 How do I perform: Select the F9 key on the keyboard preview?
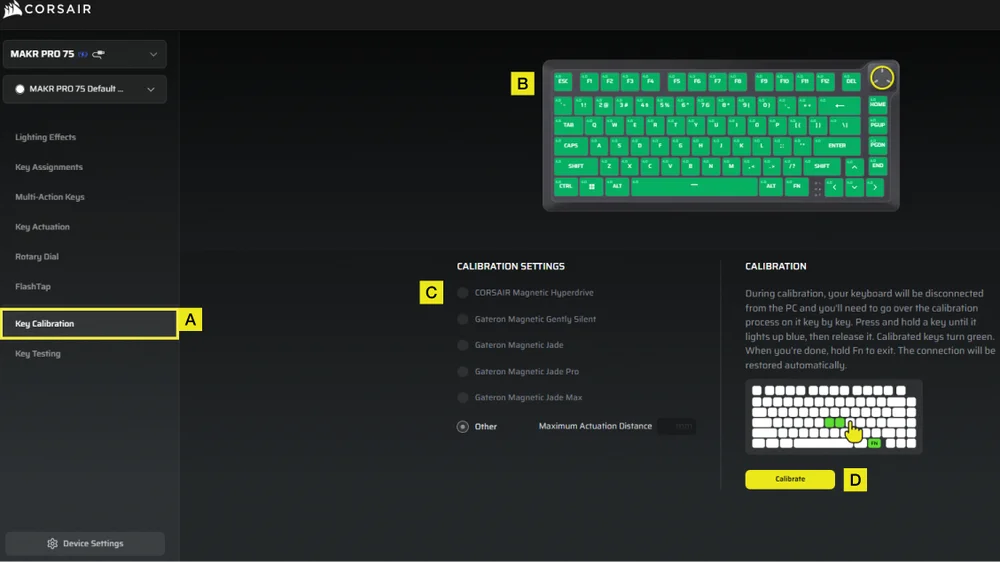764,82
